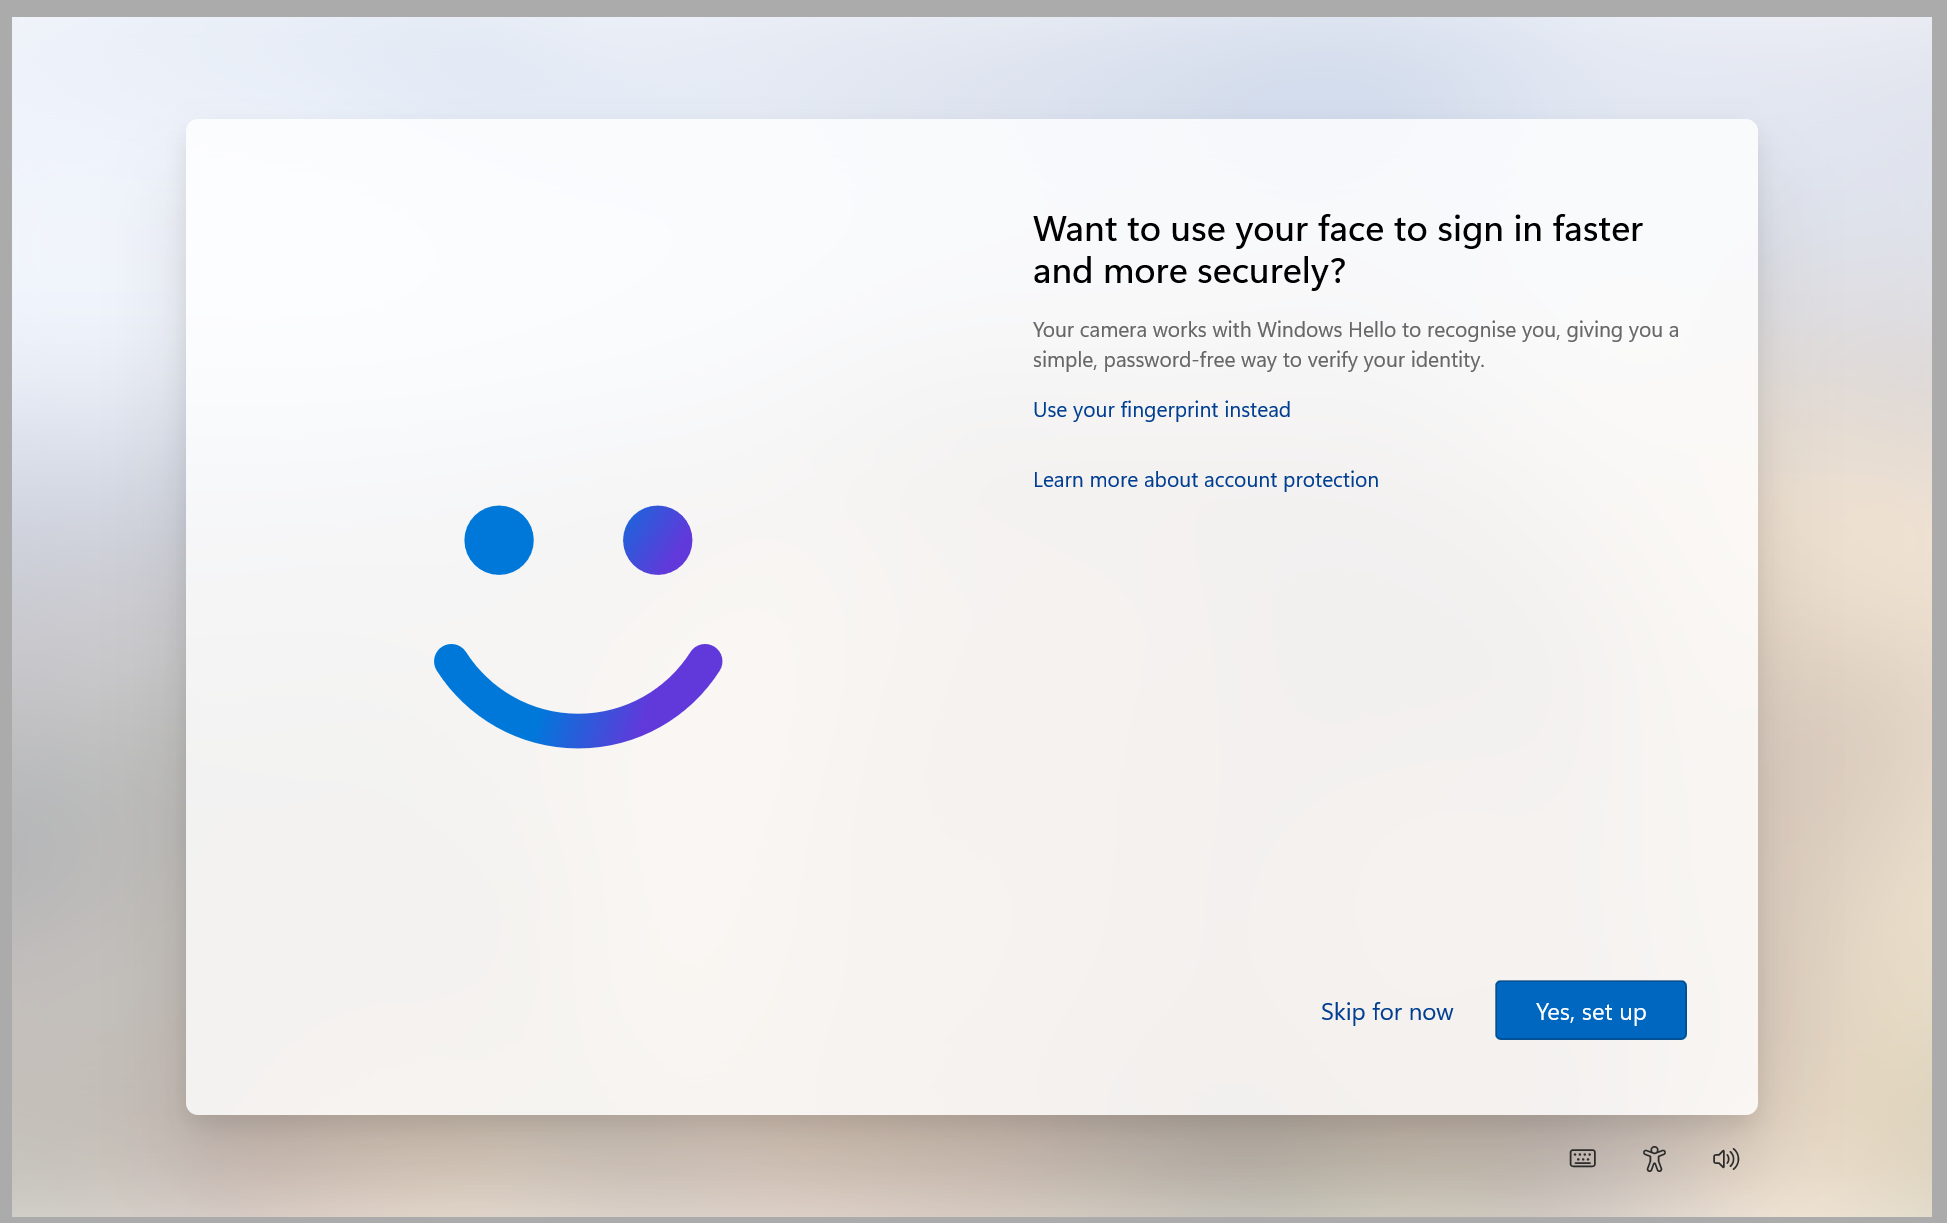Open the on-screen keyboard icon
1947x1223 pixels.
point(1582,1158)
